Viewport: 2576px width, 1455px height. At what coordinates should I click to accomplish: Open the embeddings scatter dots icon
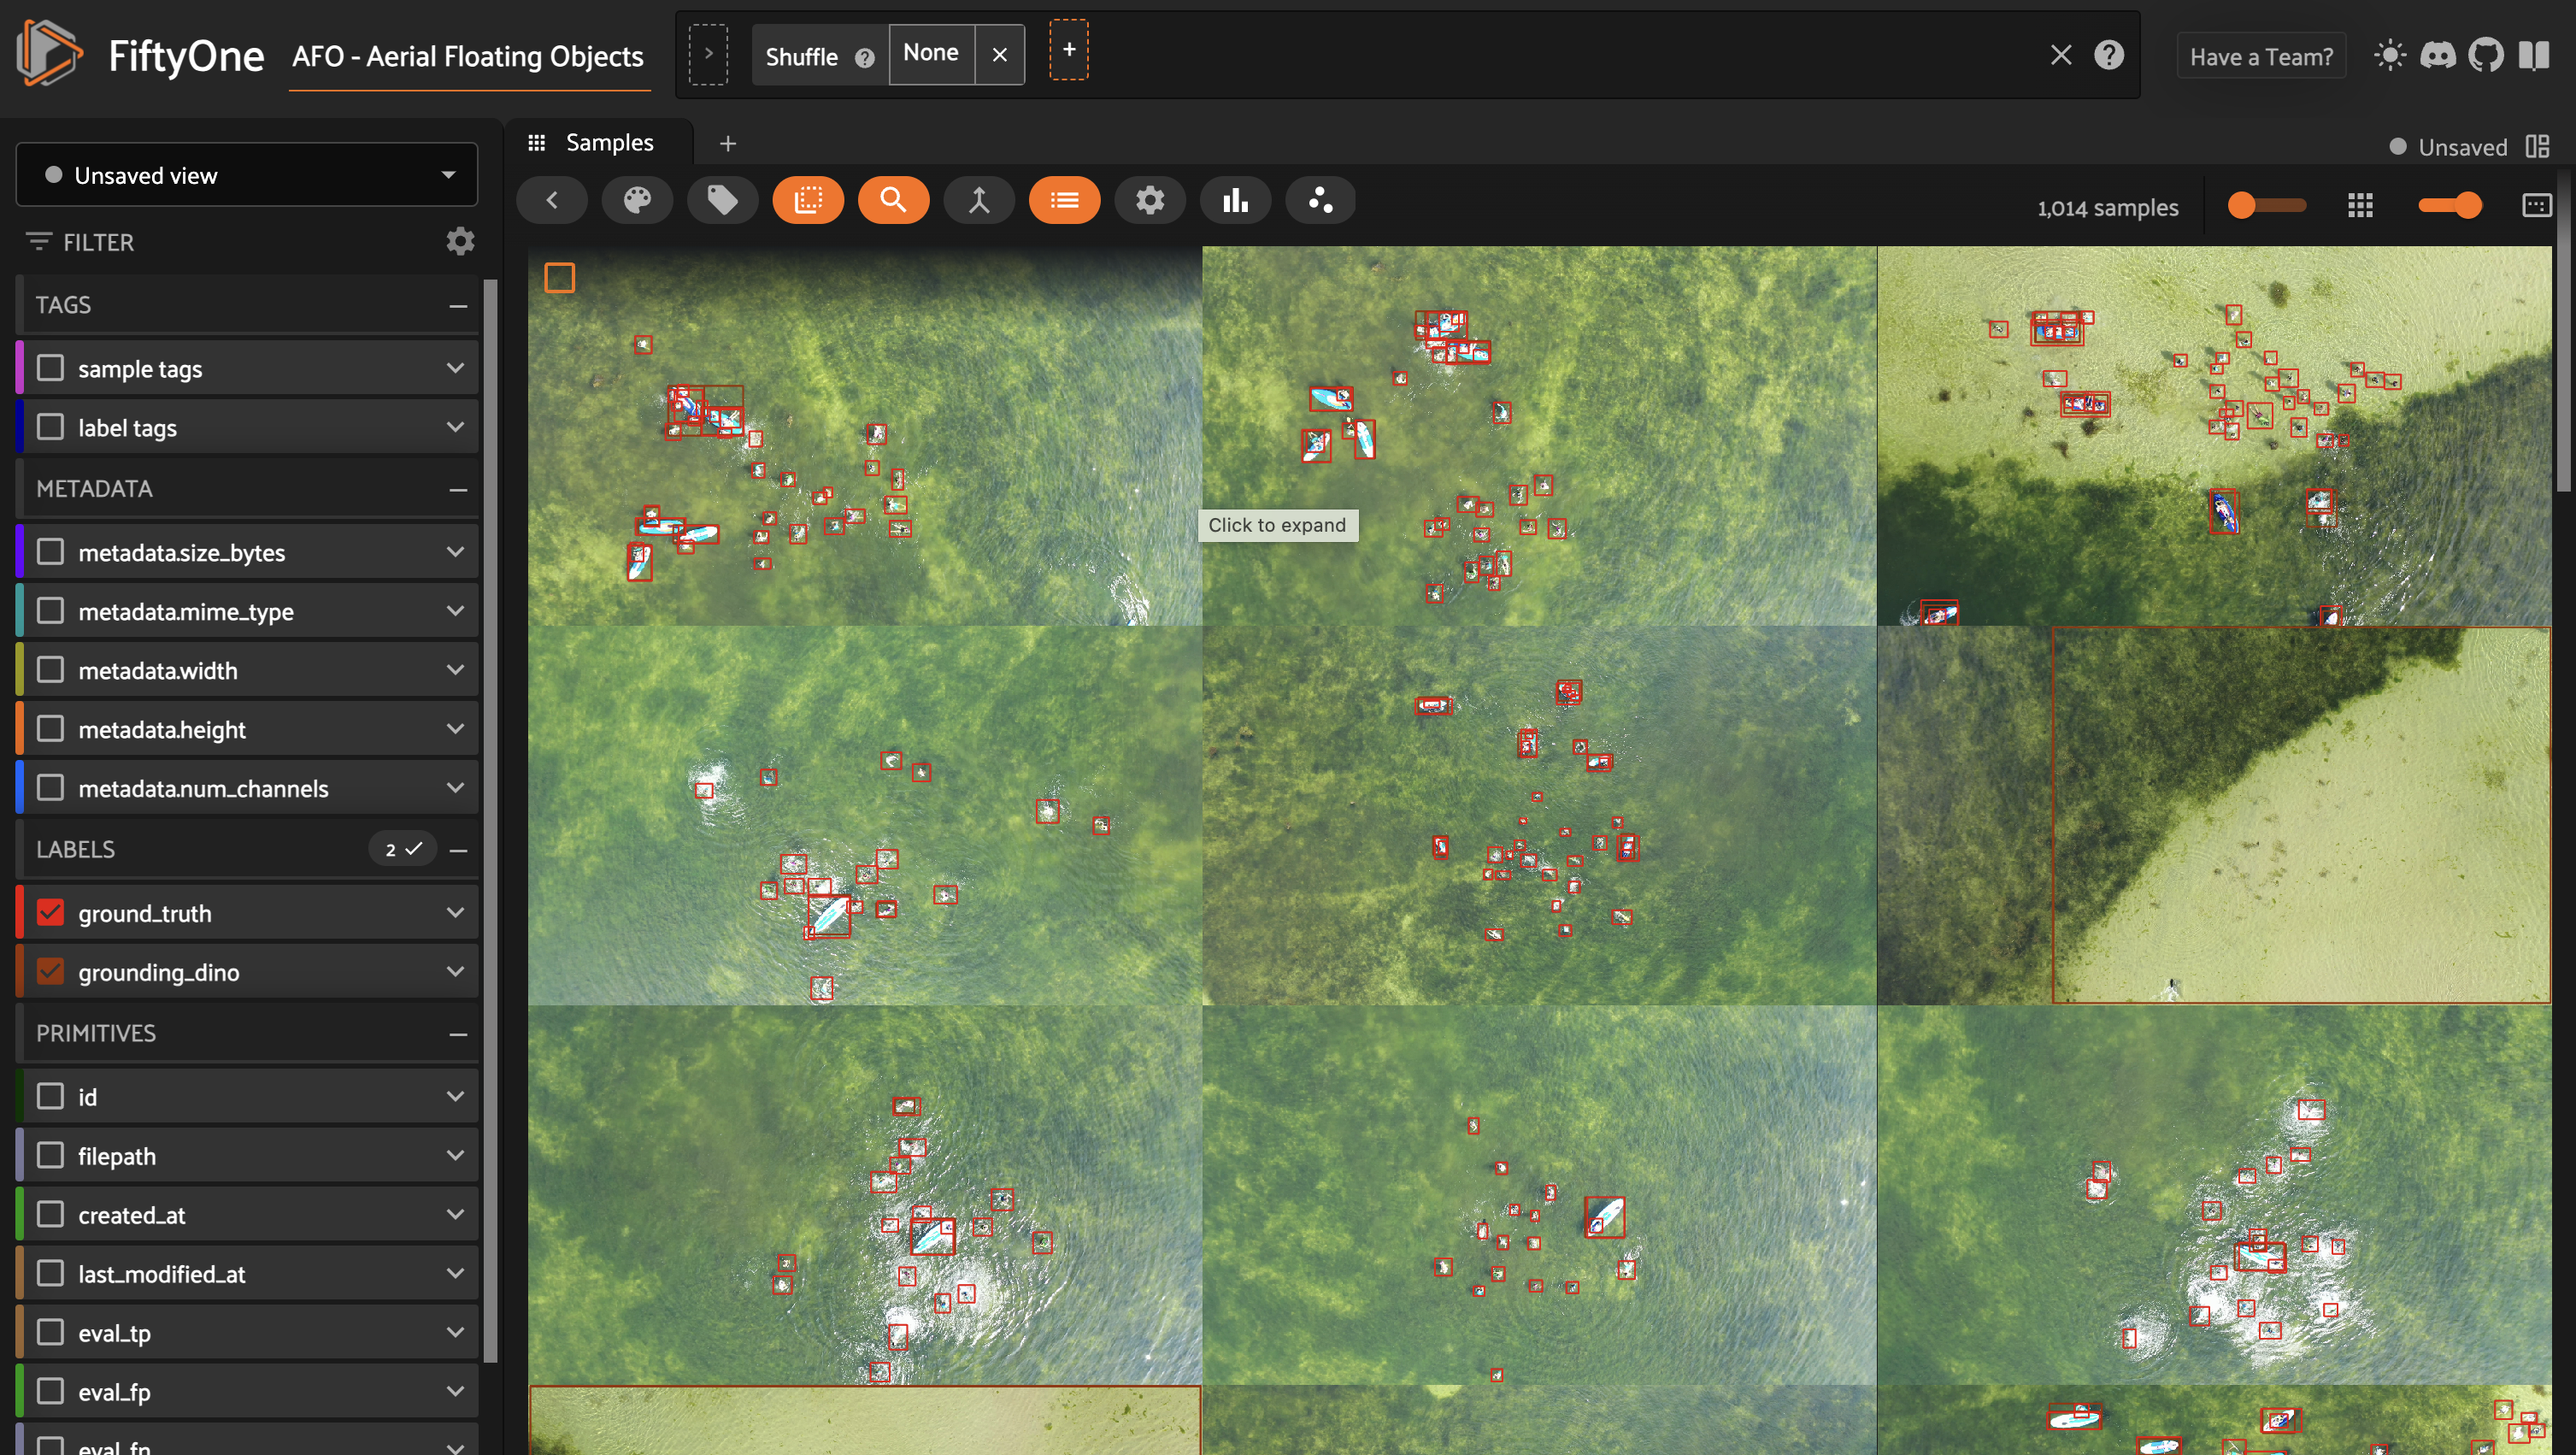1320,201
